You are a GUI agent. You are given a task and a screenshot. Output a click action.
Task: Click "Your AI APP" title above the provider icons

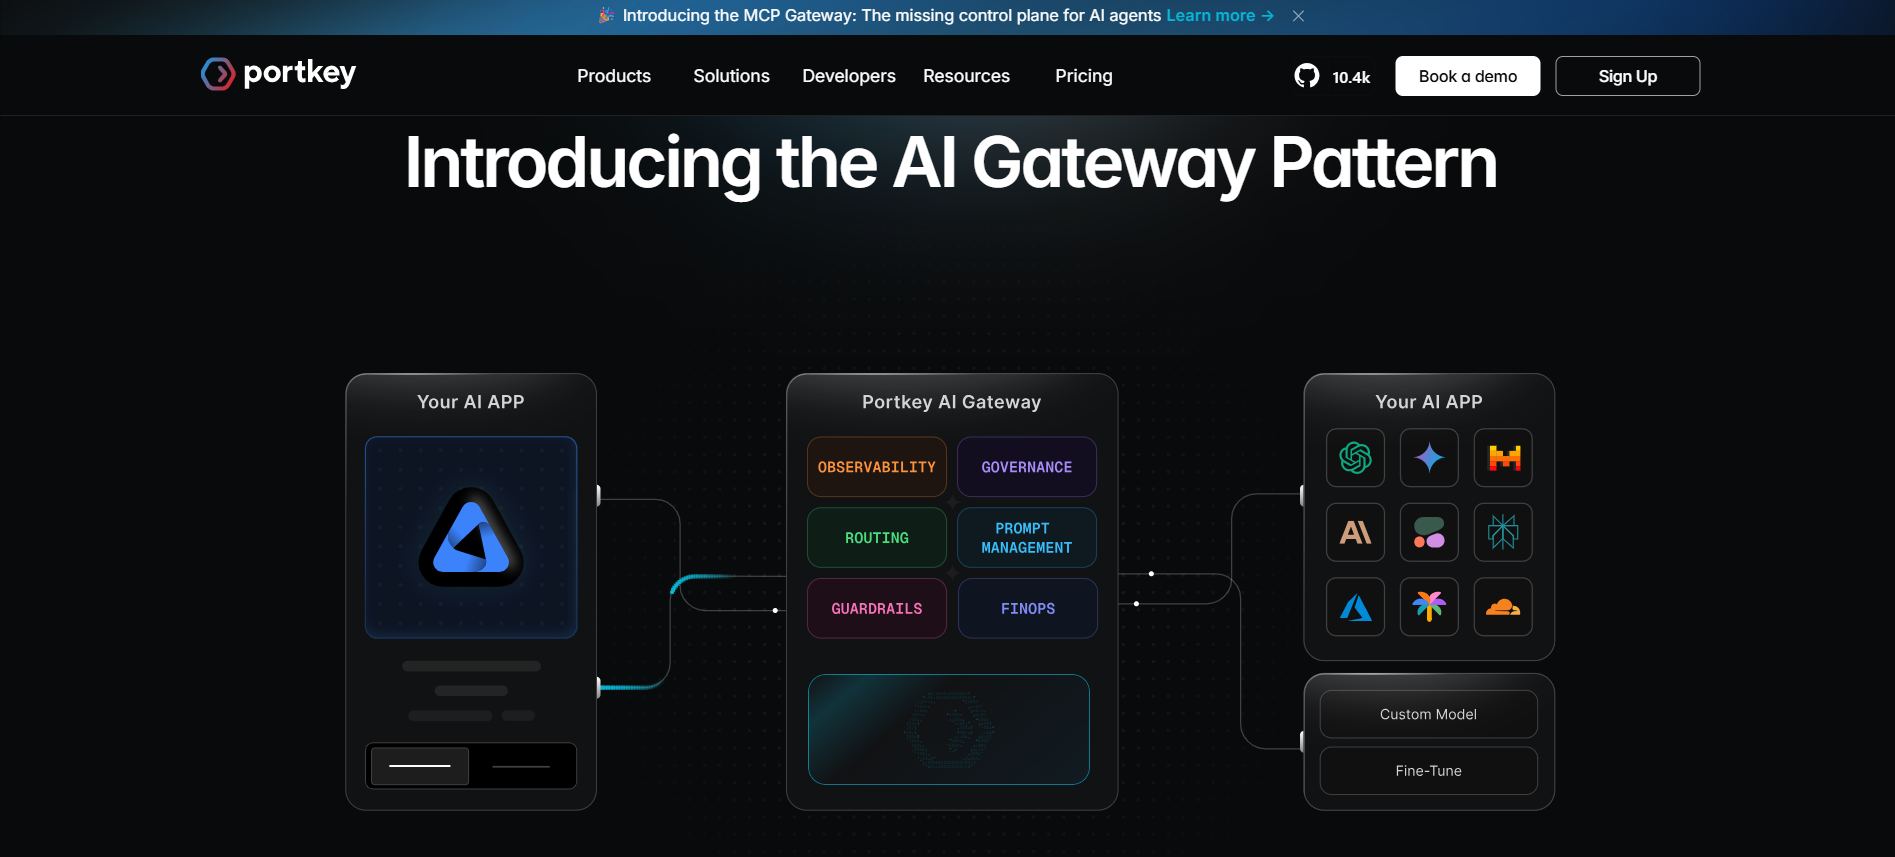click(x=1429, y=402)
